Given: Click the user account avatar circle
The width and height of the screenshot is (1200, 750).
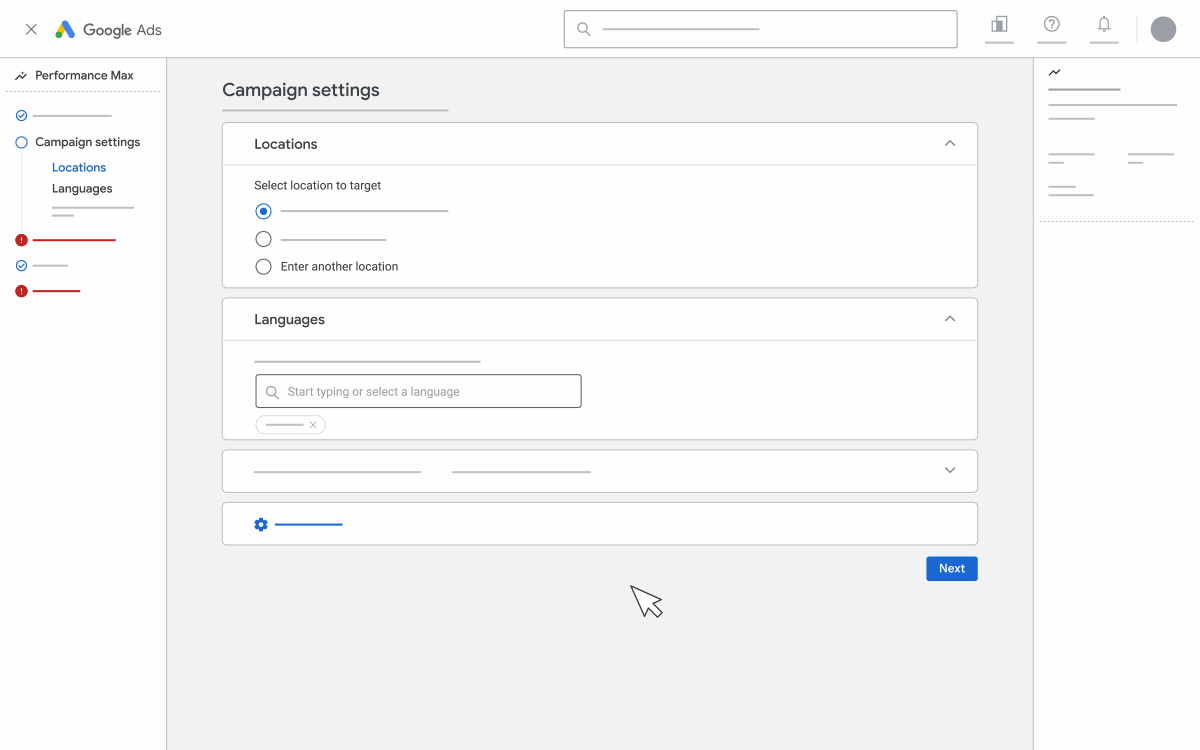Looking at the screenshot, I should [x=1163, y=29].
